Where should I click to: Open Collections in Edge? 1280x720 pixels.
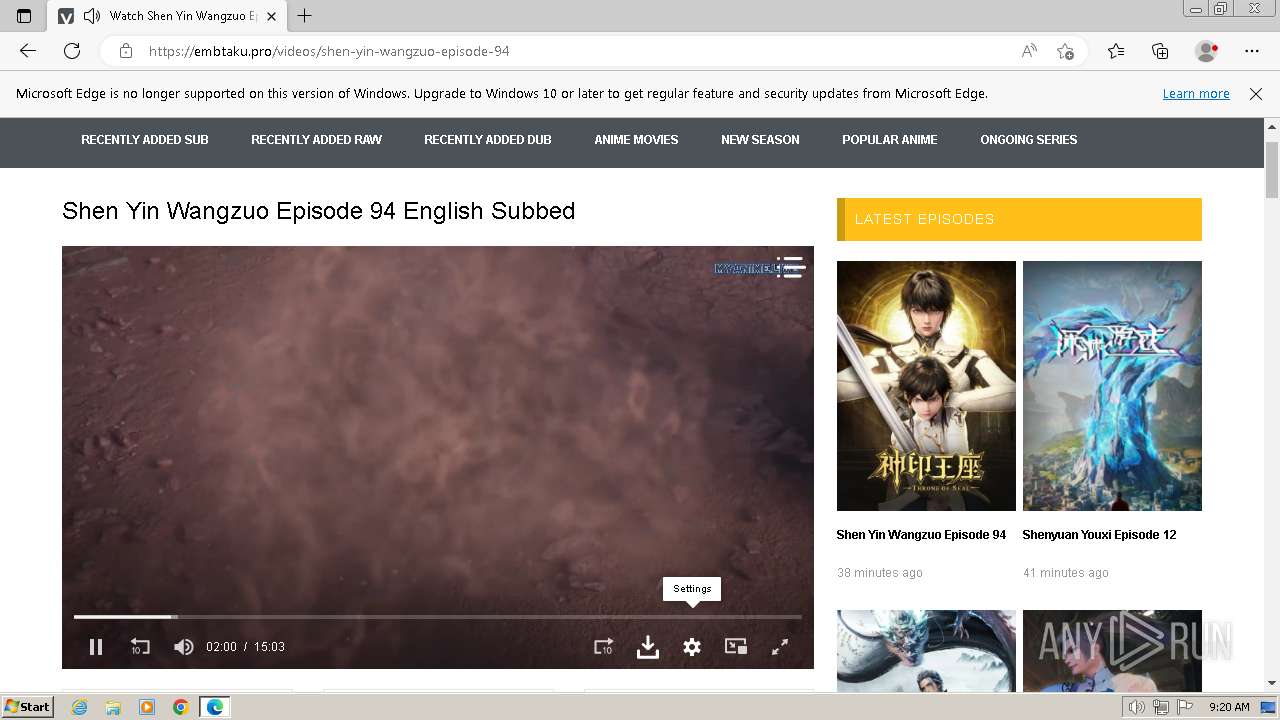click(1160, 51)
